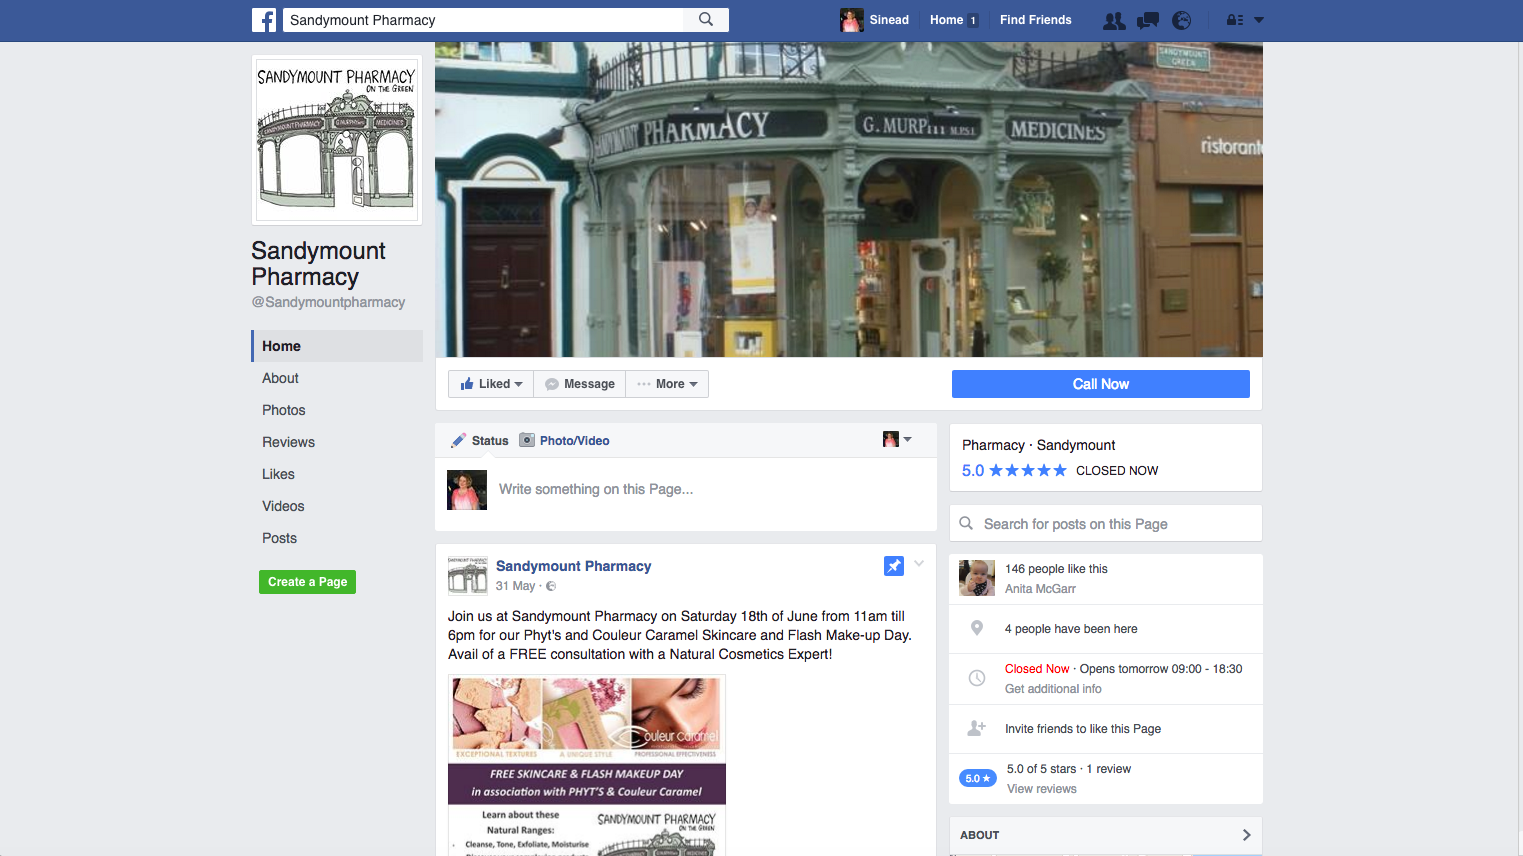Click the green Create a Page button
The image size is (1523, 856).
point(308,582)
